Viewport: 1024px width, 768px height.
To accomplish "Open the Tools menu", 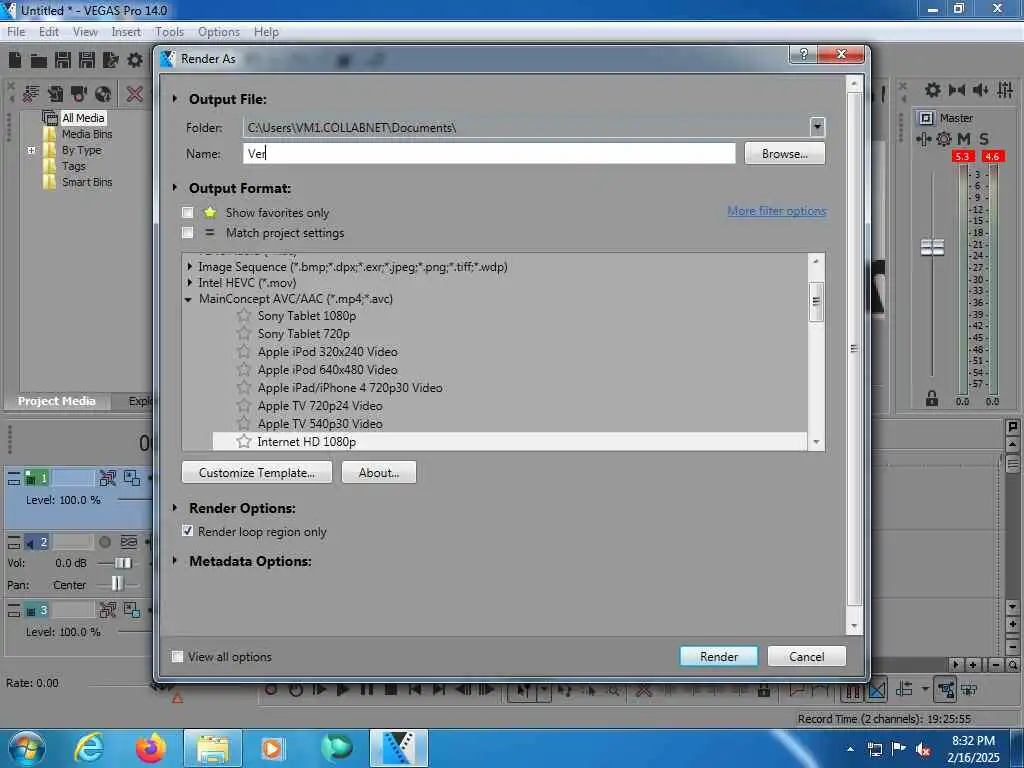I will [x=169, y=32].
